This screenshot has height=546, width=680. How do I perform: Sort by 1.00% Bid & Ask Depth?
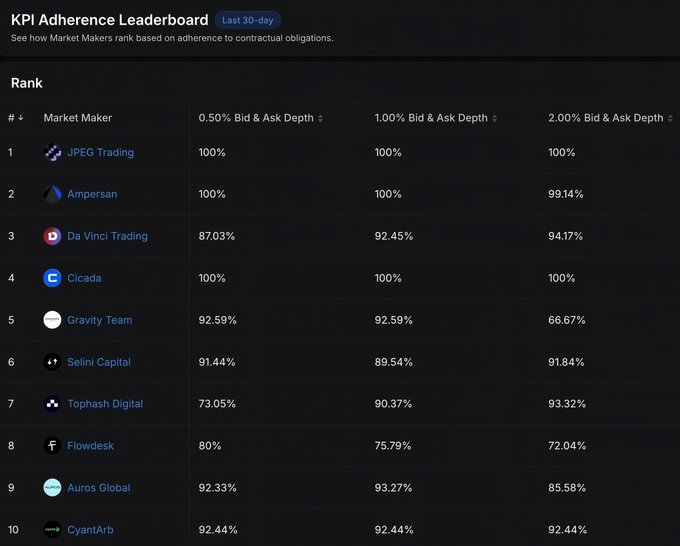[495, 118]
